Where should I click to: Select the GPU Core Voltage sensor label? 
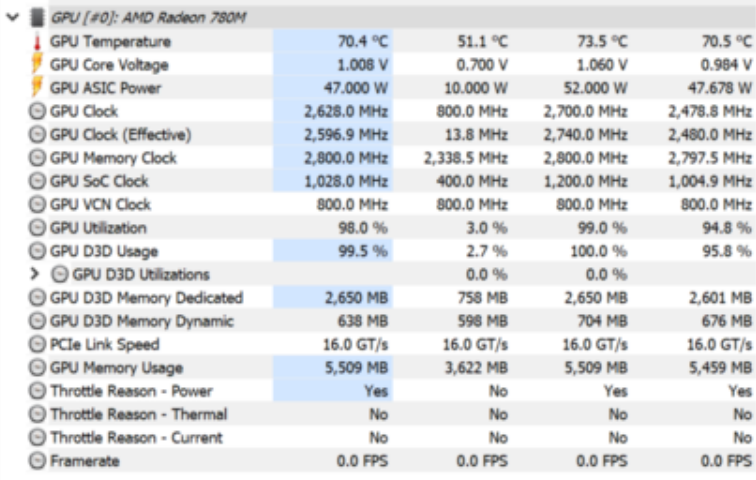[x=109, y=65]
